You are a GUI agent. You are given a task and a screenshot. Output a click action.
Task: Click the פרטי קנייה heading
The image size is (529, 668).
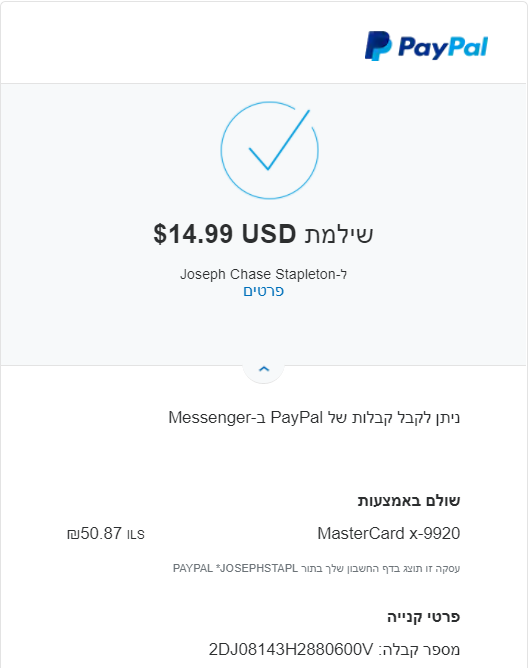point(423,617)
